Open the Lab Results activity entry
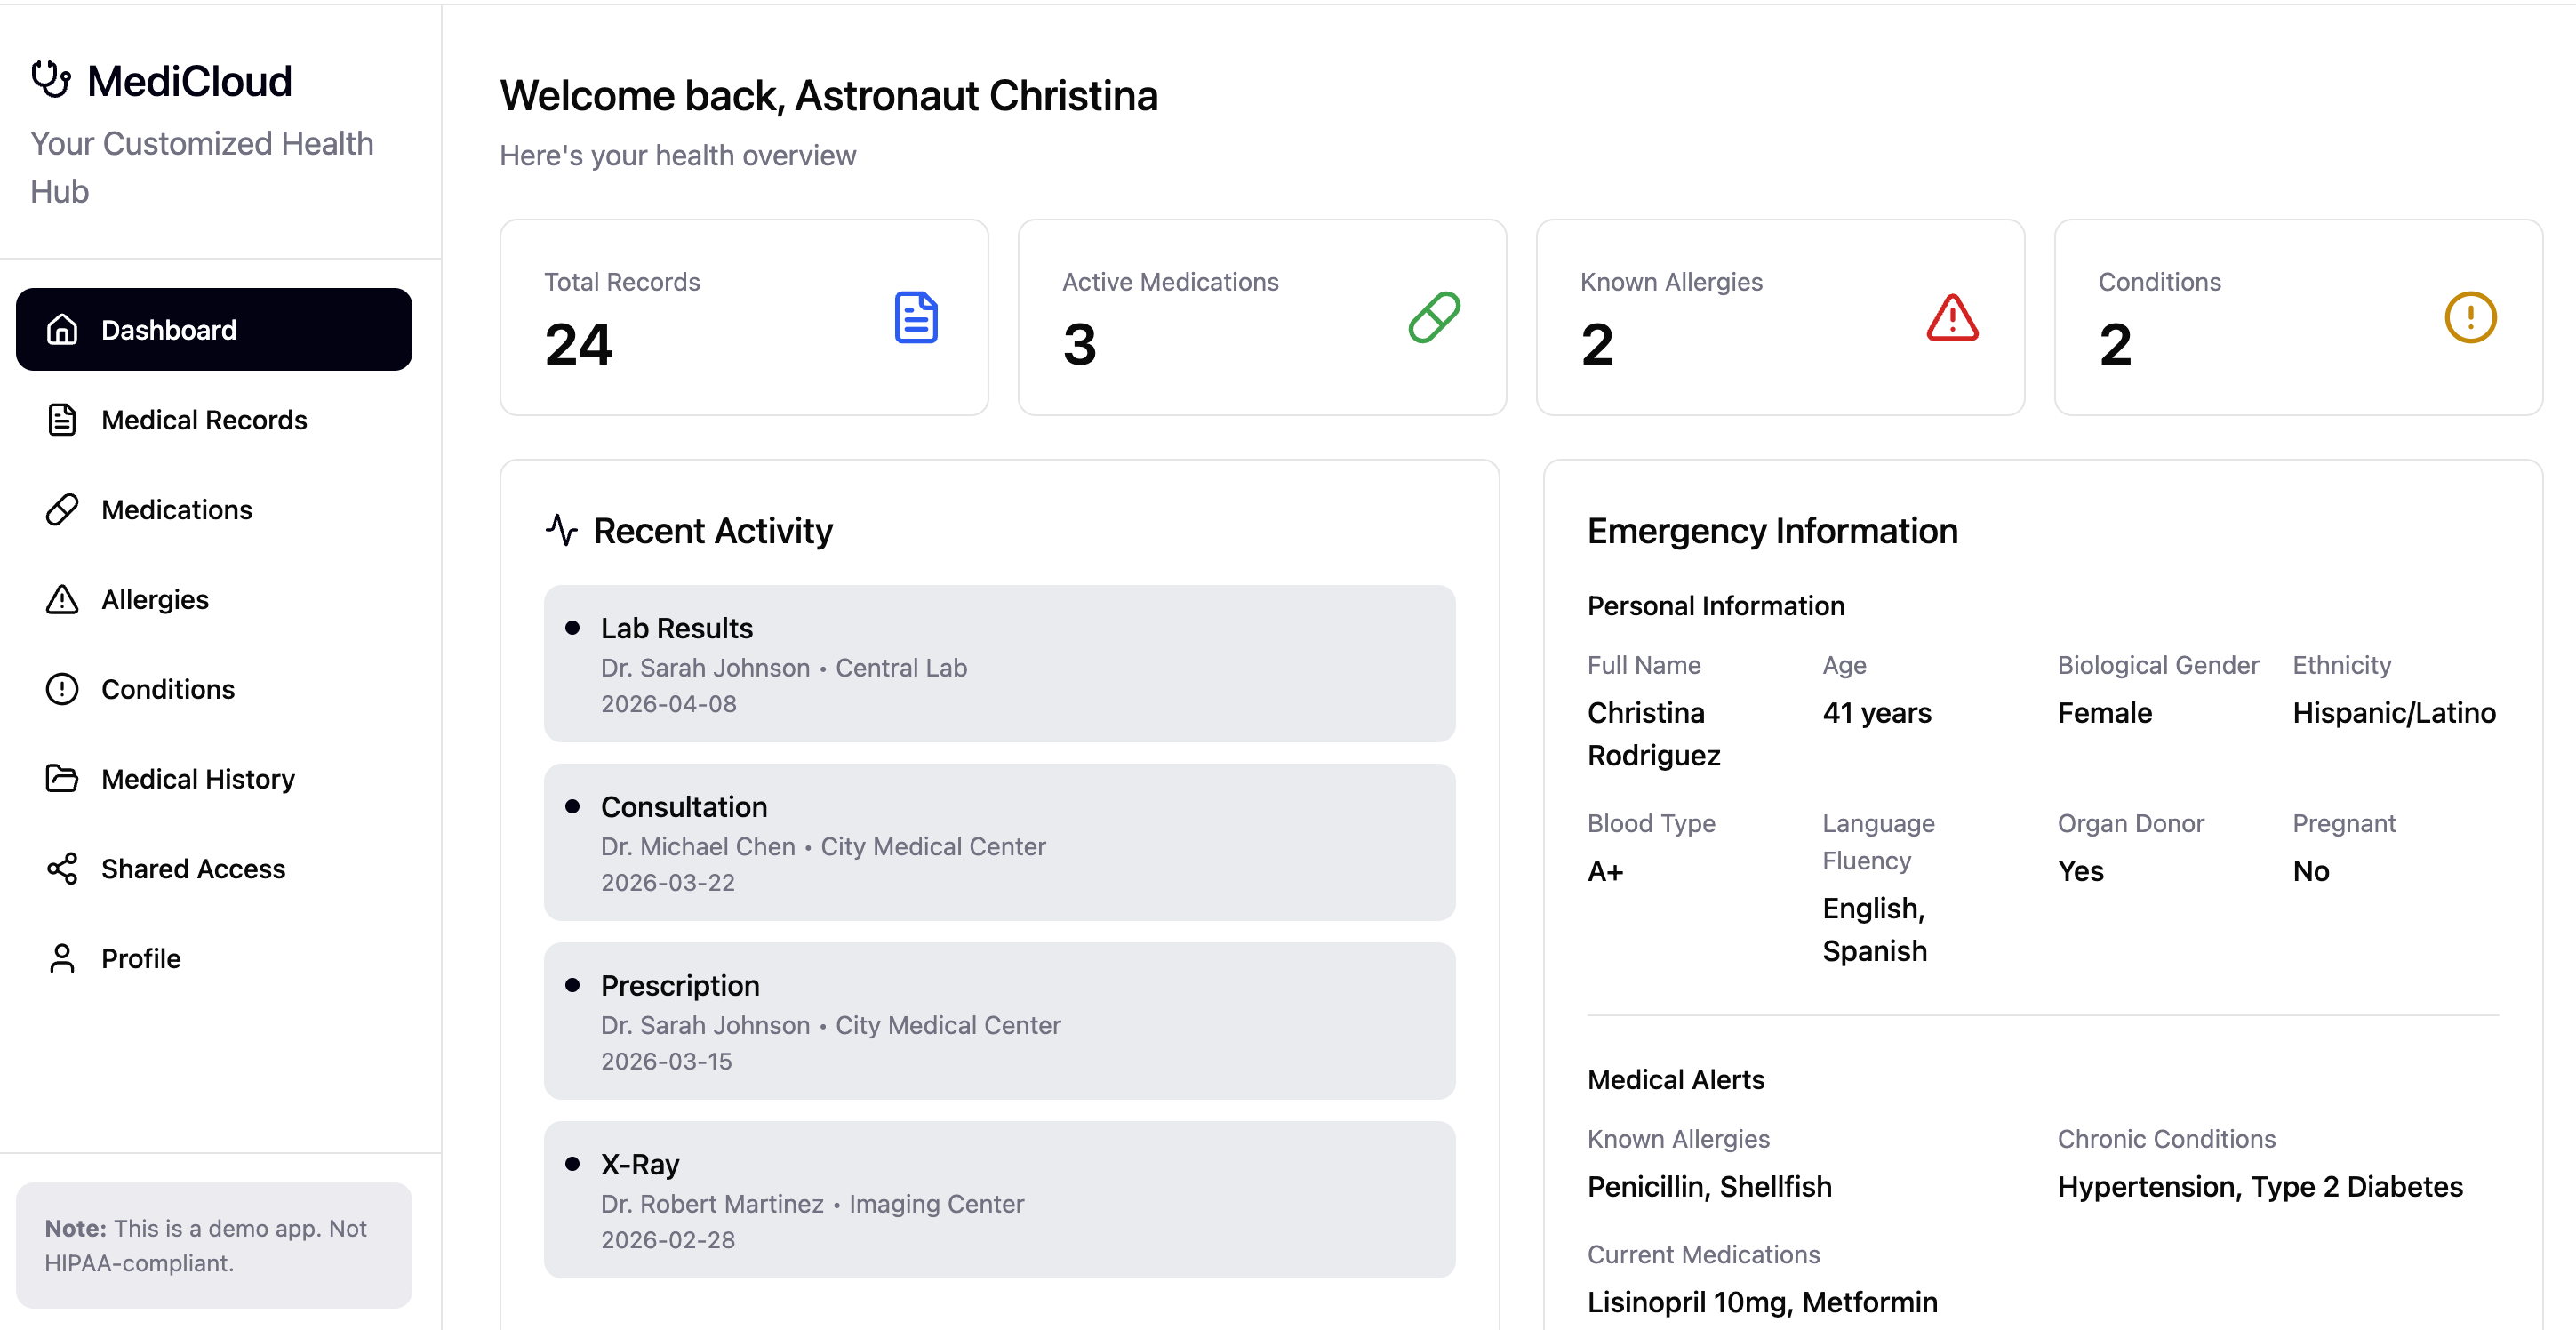 998,664
